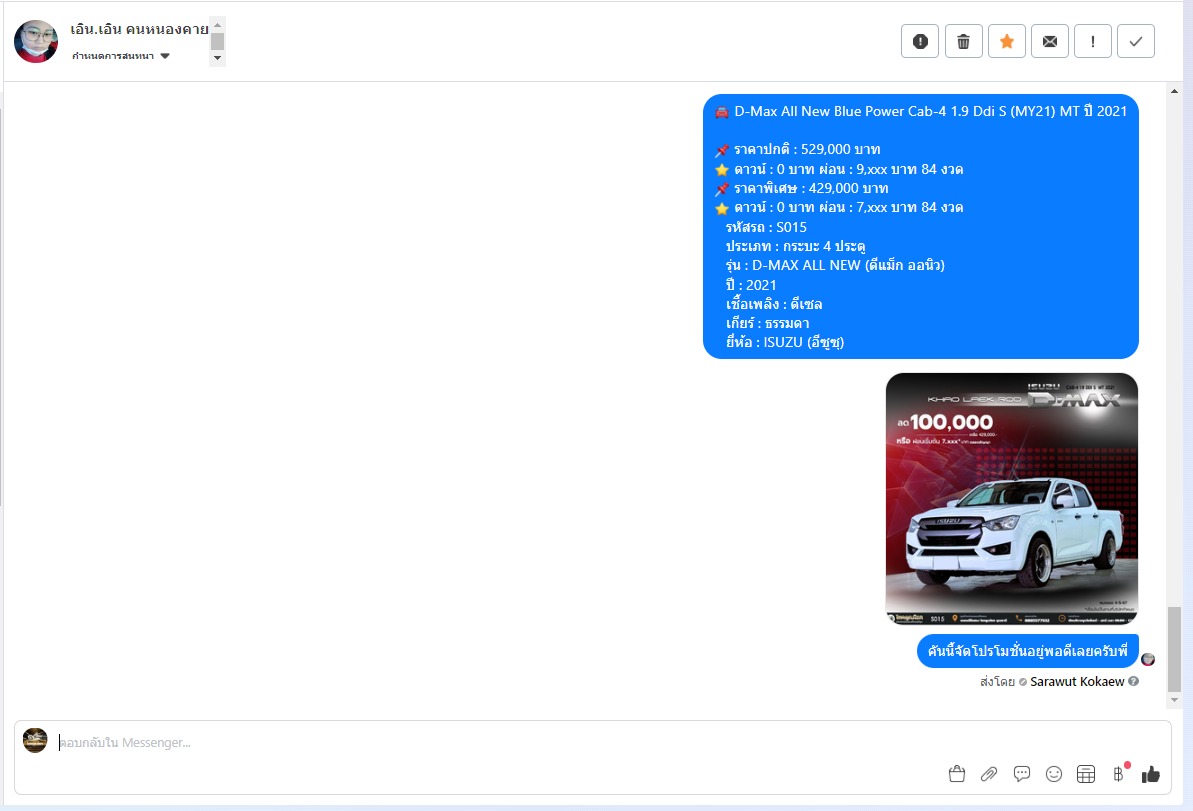Screen dimensions: 1193x811
Task: Click sender name Sarawut Kokaew
Action: point(1077,682)
